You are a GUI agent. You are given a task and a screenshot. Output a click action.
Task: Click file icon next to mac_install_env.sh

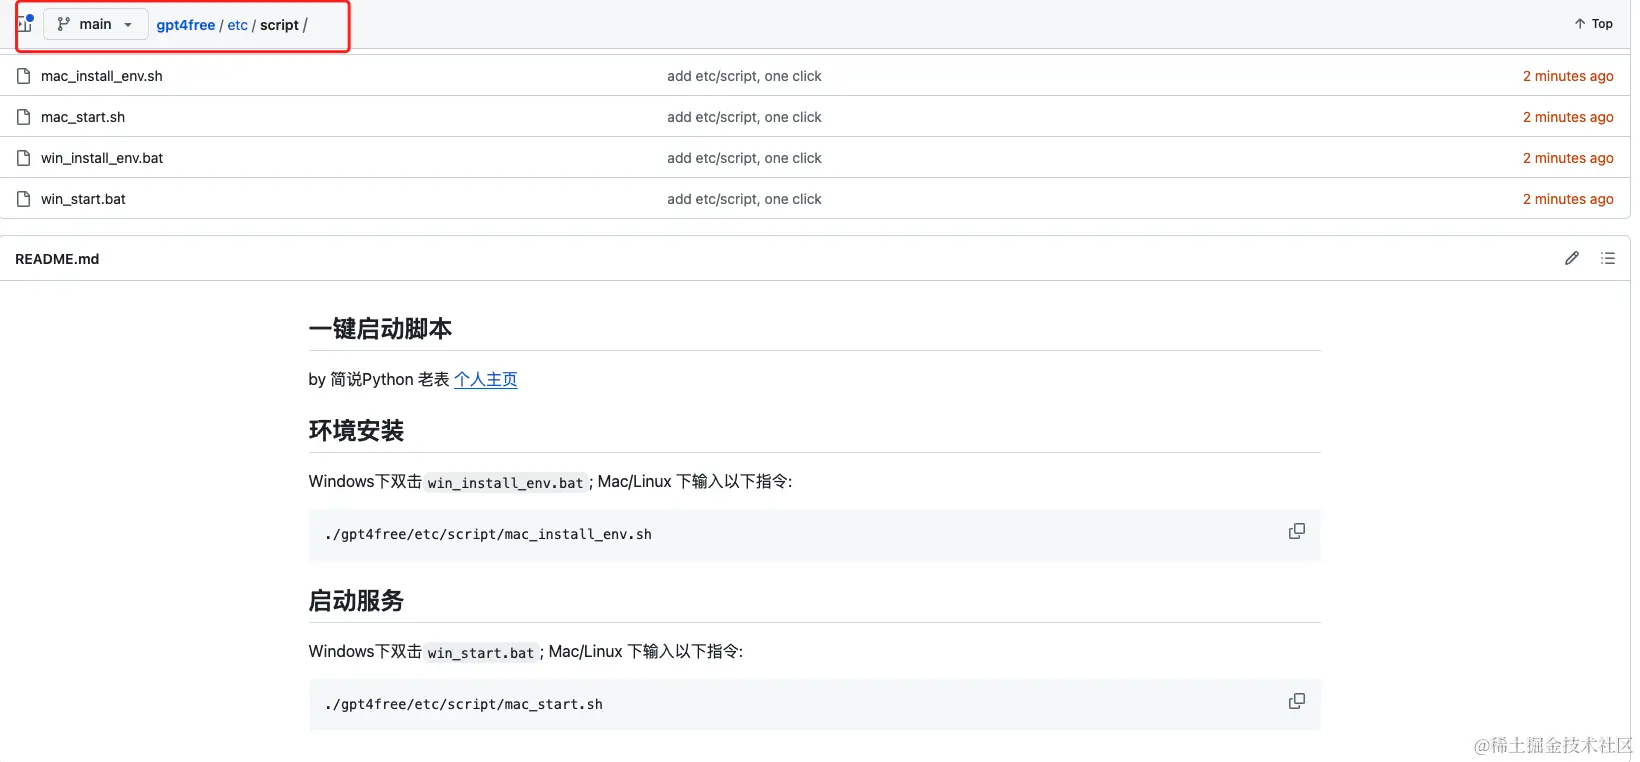click(x=23, y=76)
